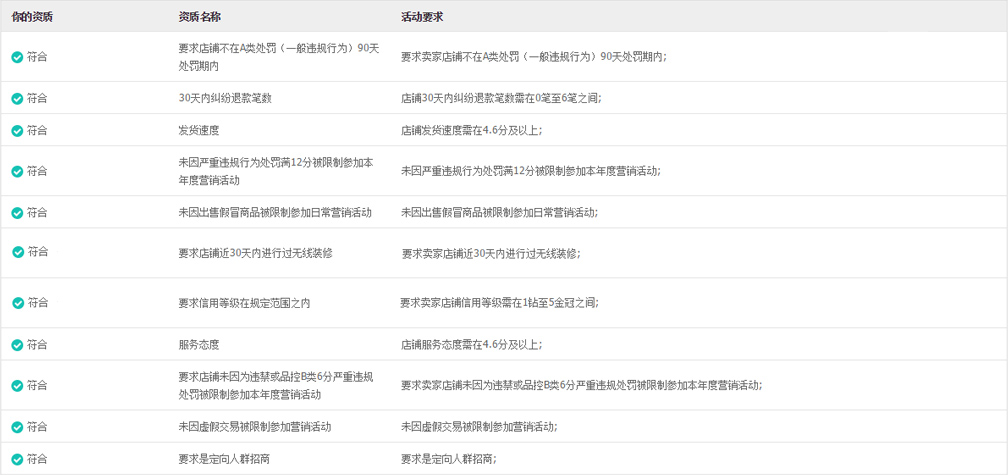The width and height of the screenshot is (1008, 475).
Task: Click requirement text 要求卖家店铺近30天内进行过无线装修
Action: point(491,253)
